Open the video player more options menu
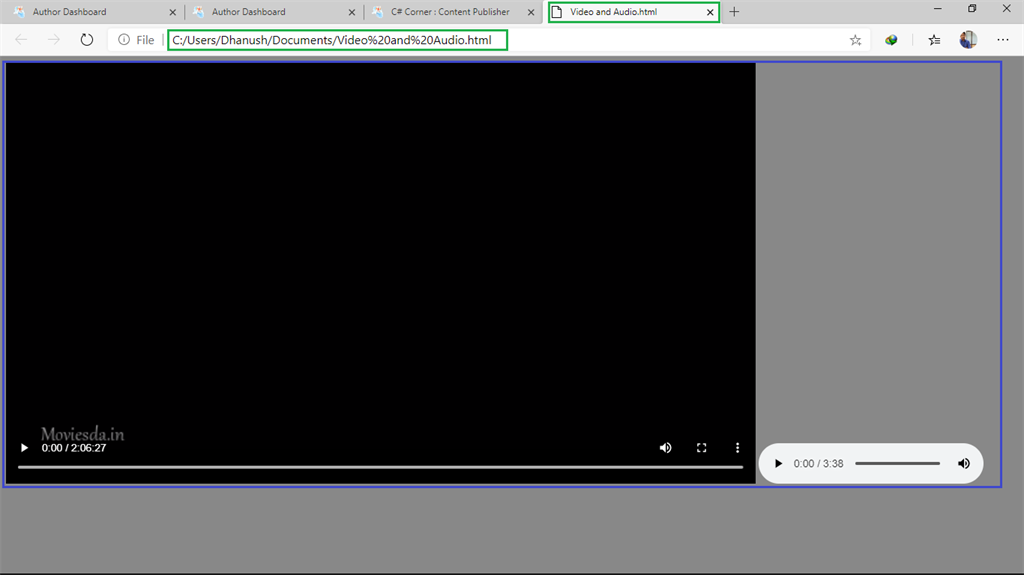Screen dimensions: 1024x575 [737, 448]
